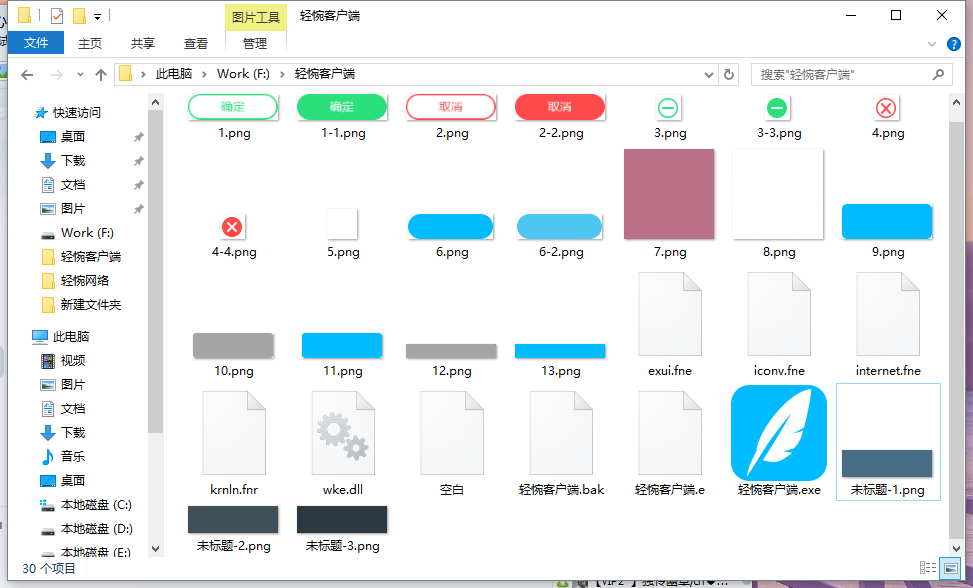Screen dimensions: 973x588
Task: Click the 此电脑 breadcrumb in the address bar
Action: [x=175, y=74]
